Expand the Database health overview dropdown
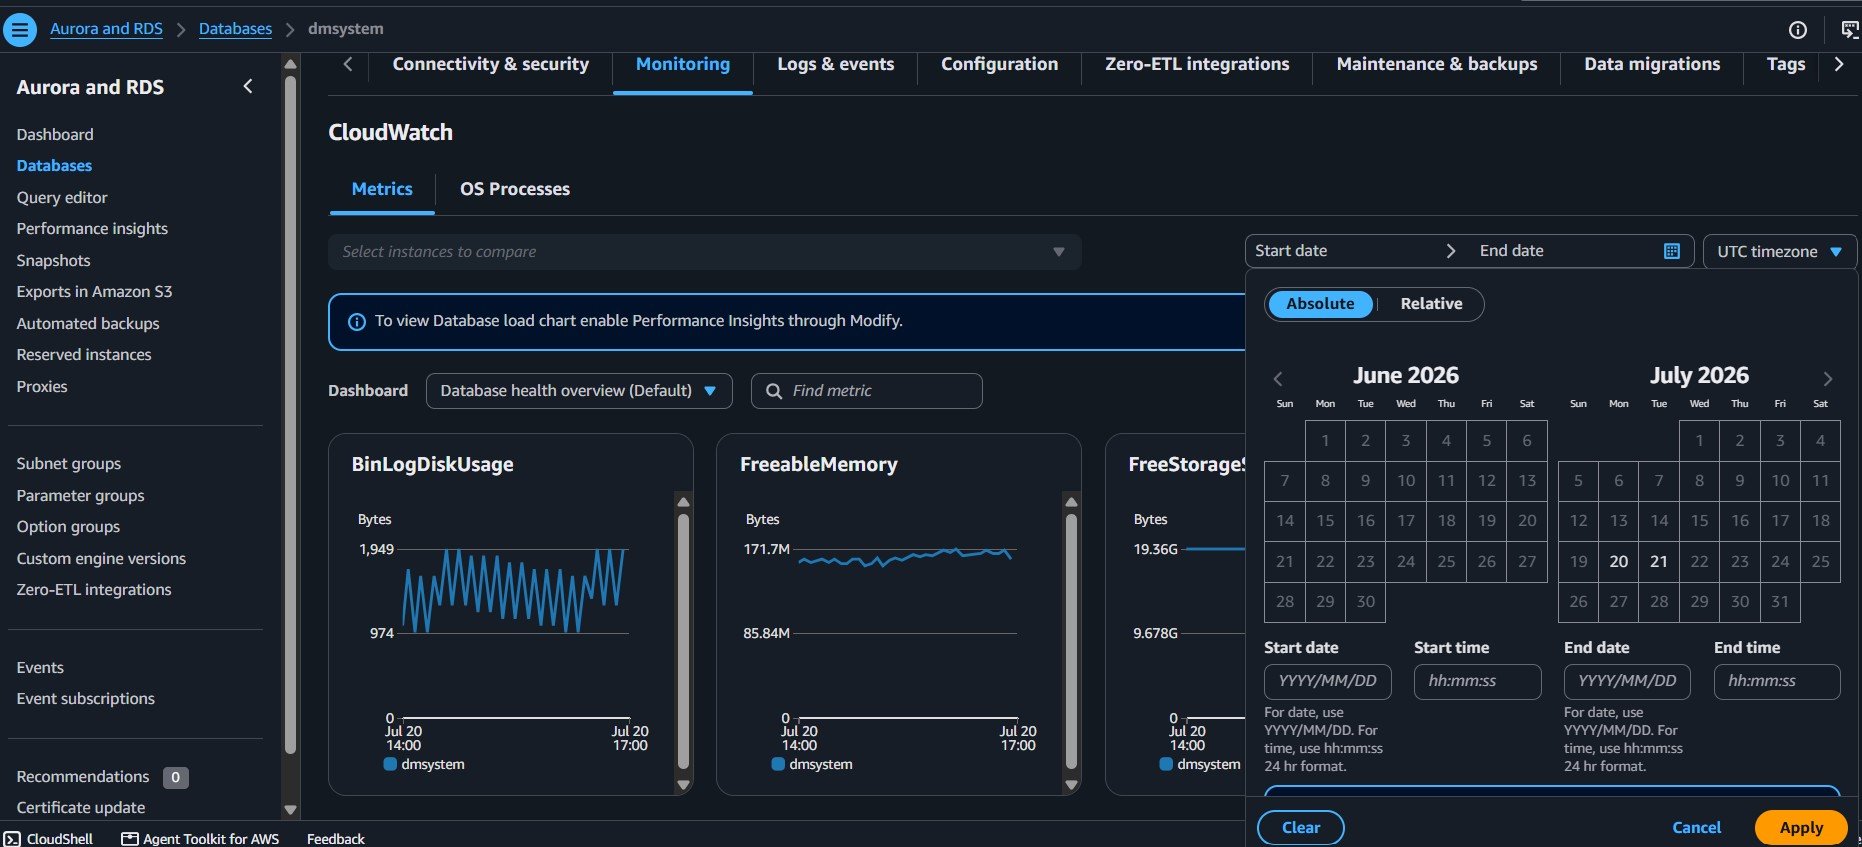 pyautogui.click(x=579, y=391)
